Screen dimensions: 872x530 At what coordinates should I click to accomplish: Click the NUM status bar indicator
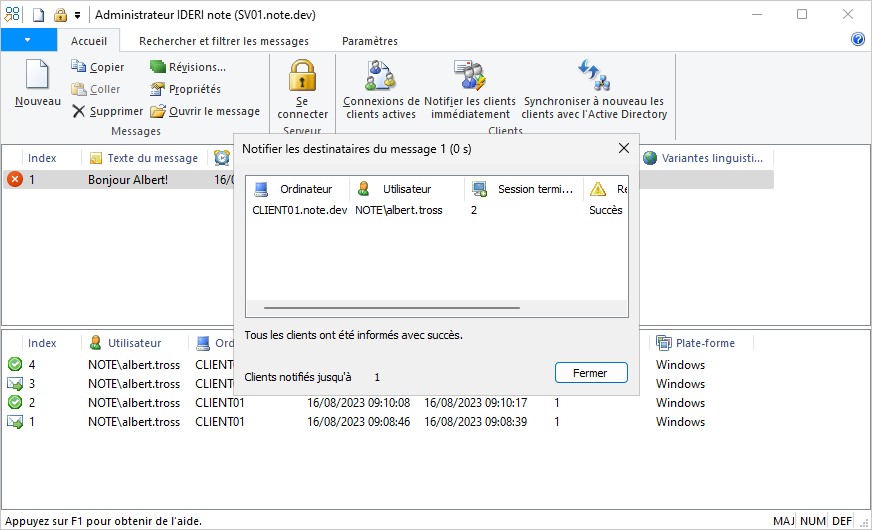(812, 521)
